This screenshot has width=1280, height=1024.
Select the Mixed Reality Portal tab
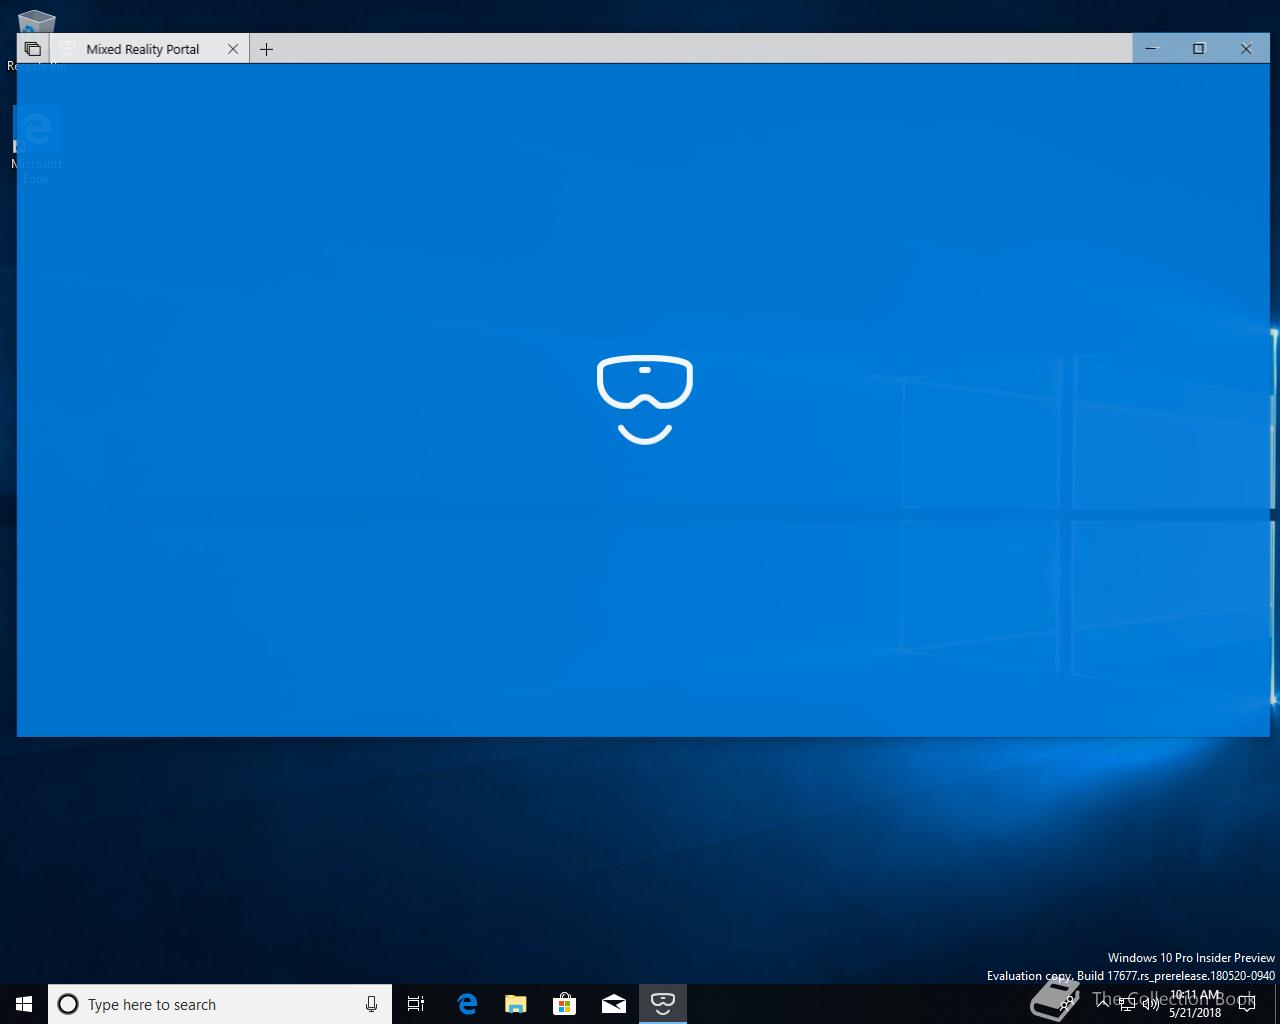point(149,49)
